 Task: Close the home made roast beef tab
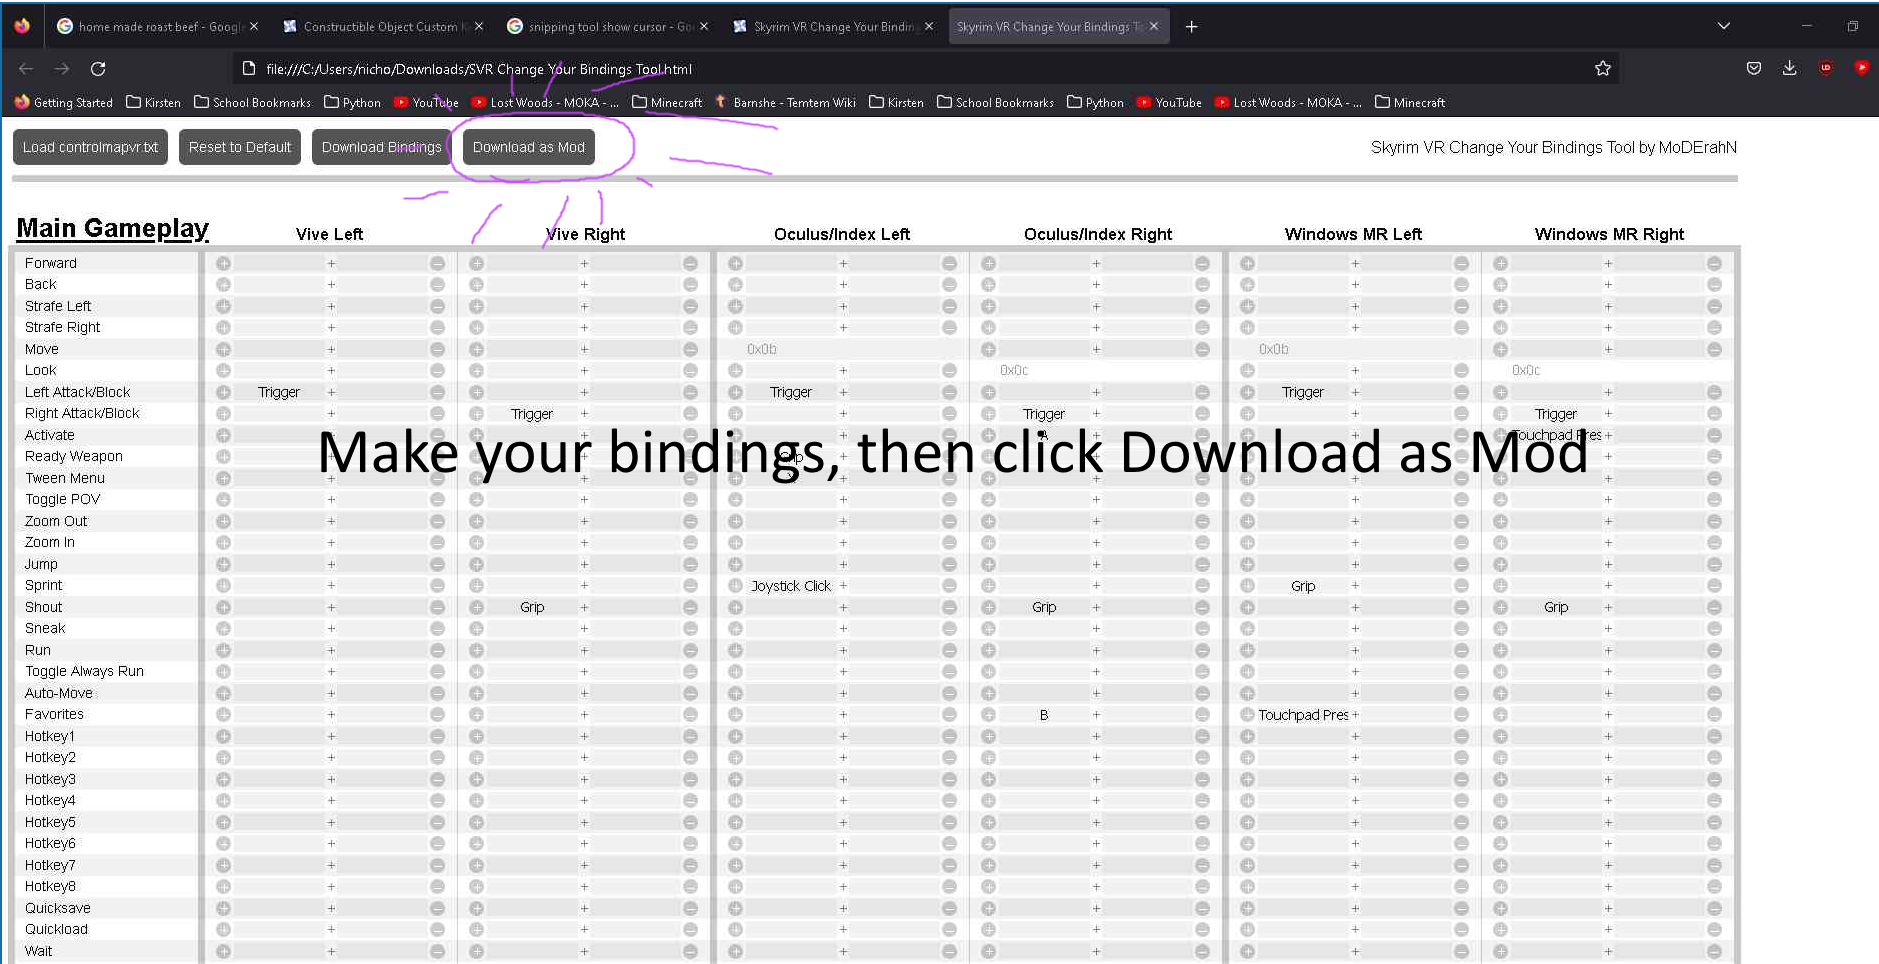254,27
